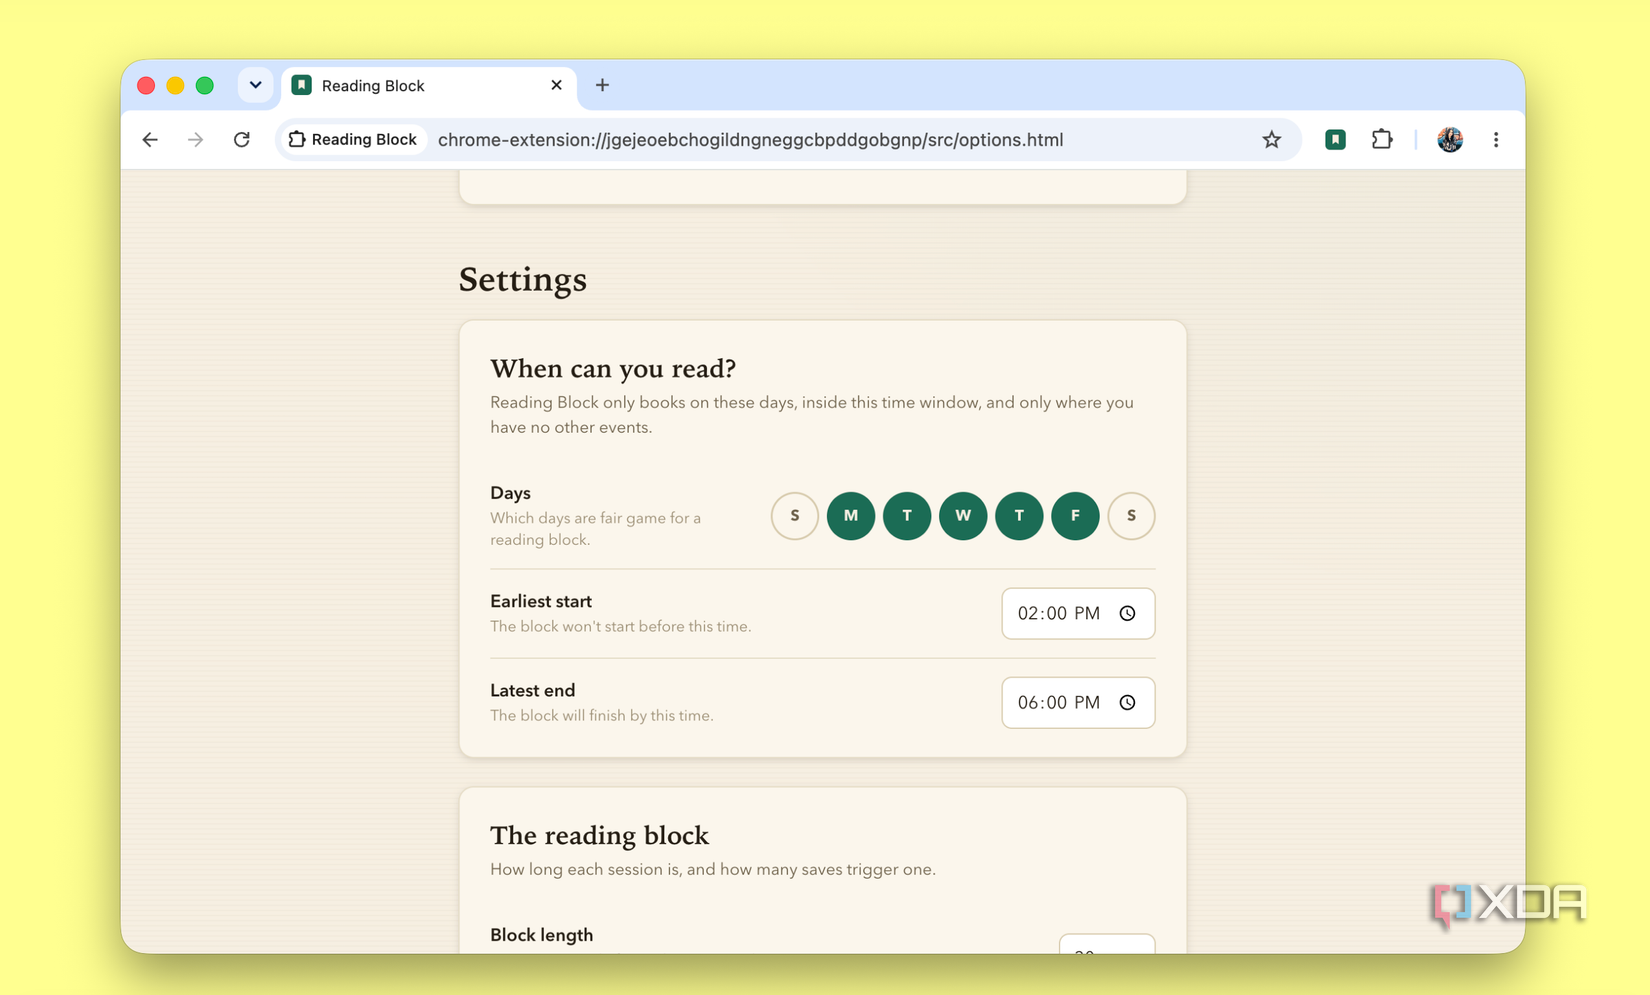Click the 'Earliest start' label

point(541,601)
